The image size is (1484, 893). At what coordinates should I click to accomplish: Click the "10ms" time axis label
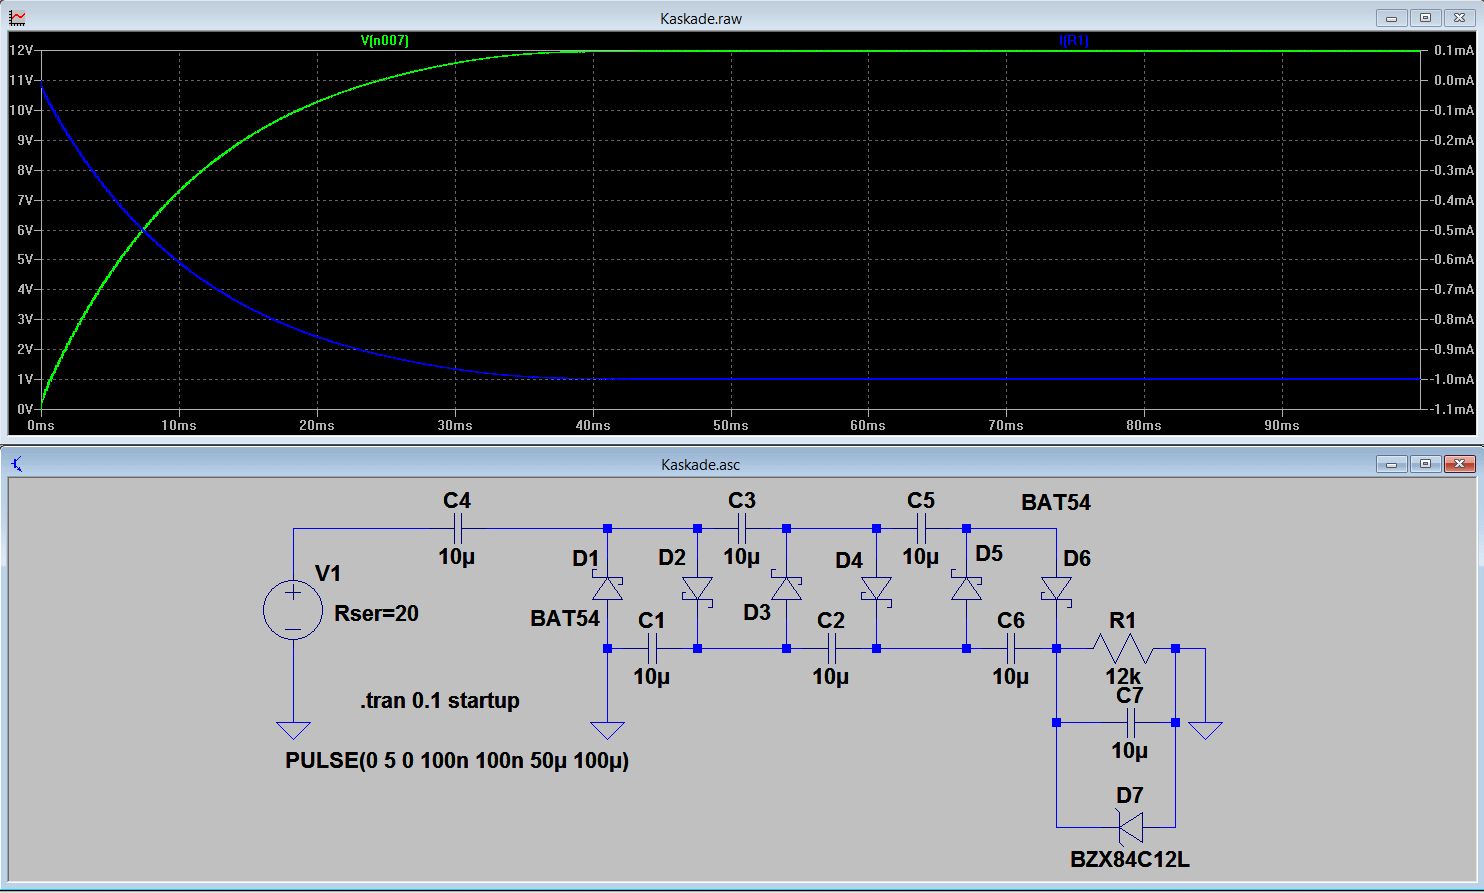coord(179,425)
